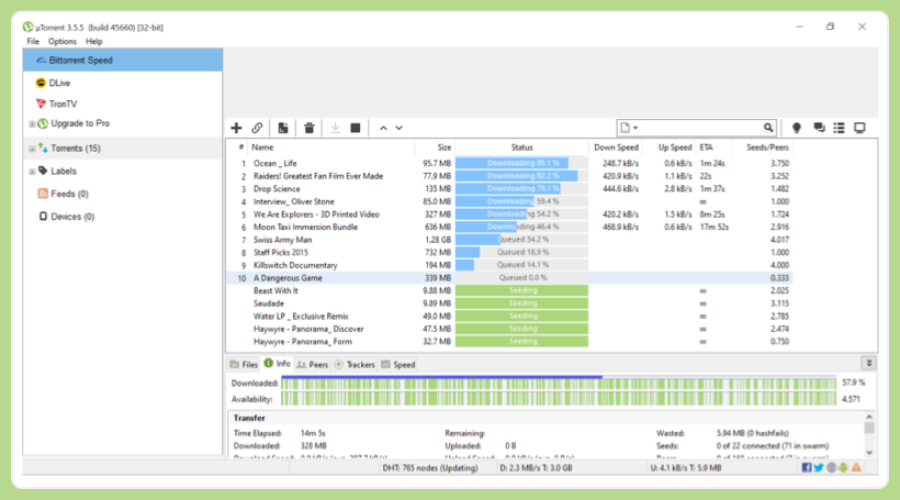Click the Create New Torrent icon
The image size is (900, 500).
283,127
